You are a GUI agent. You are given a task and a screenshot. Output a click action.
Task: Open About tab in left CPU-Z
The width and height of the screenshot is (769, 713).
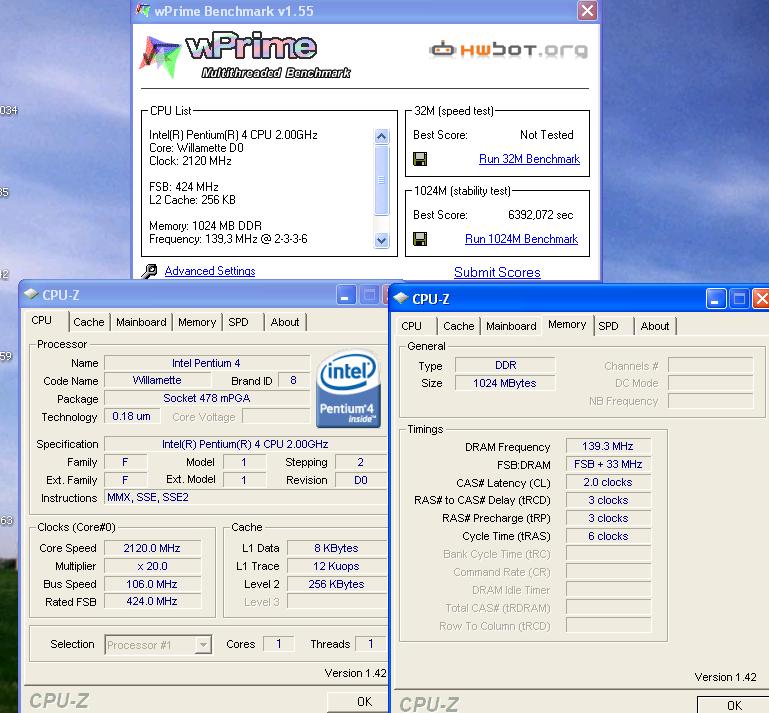(x=284, y=322)
